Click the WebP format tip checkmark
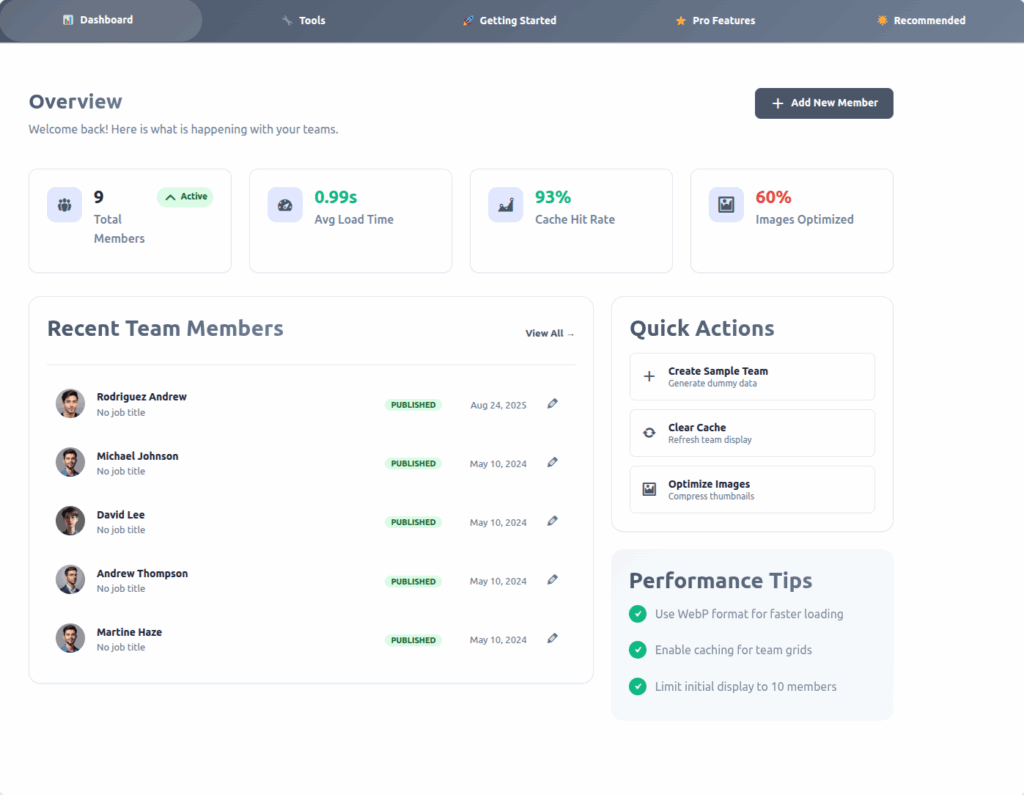The image size is (1024, 795). tap(638, 614)
